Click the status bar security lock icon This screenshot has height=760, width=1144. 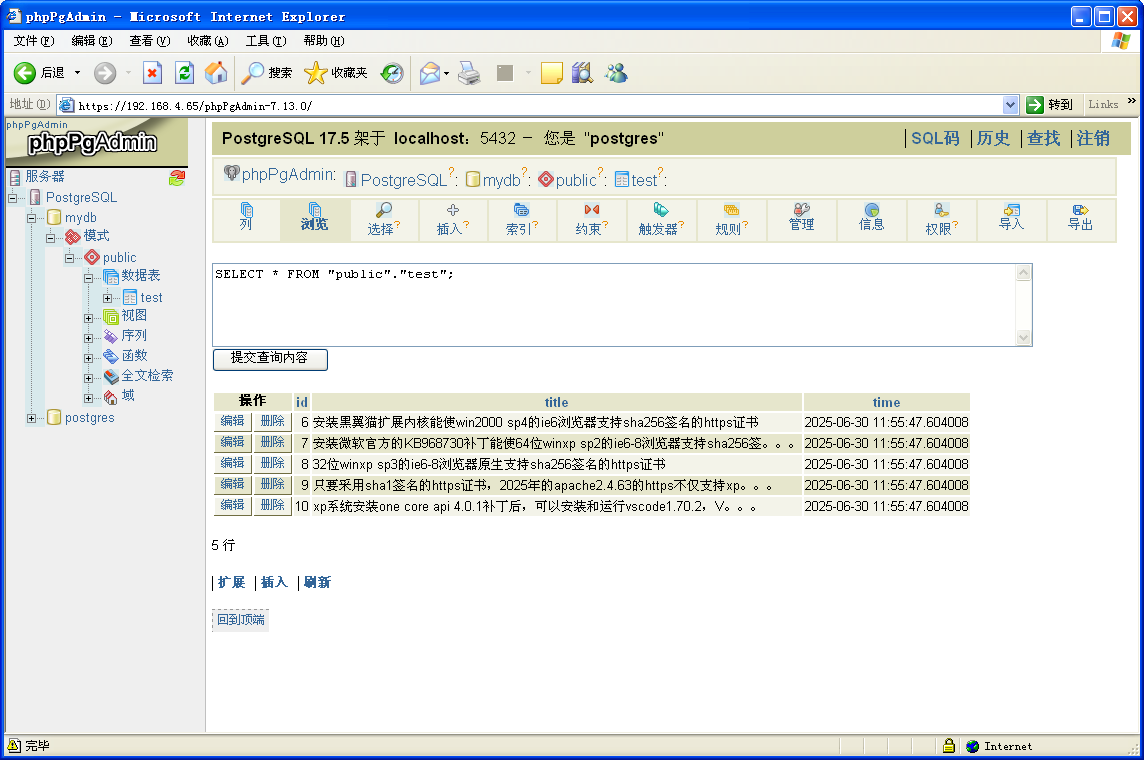(x=948, y=745)
